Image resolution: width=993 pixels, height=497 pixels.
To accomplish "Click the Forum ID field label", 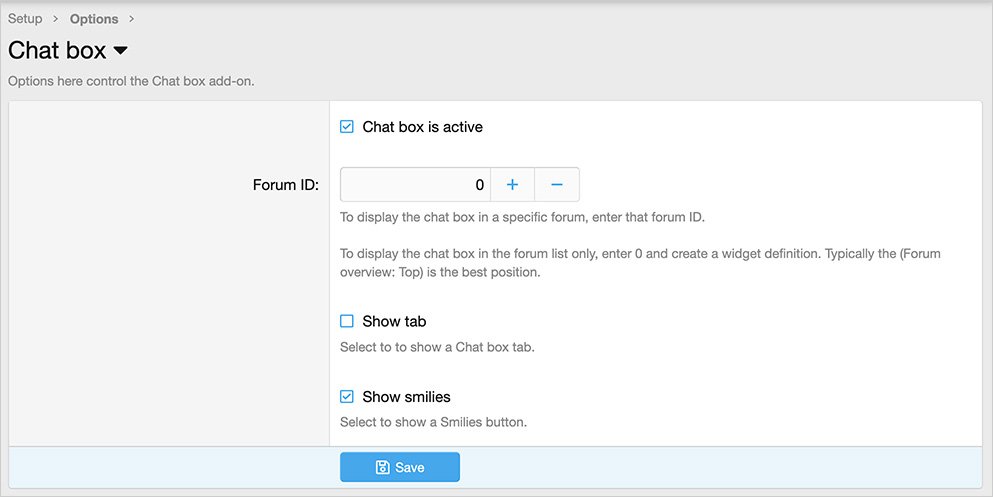I will (285, 185).
